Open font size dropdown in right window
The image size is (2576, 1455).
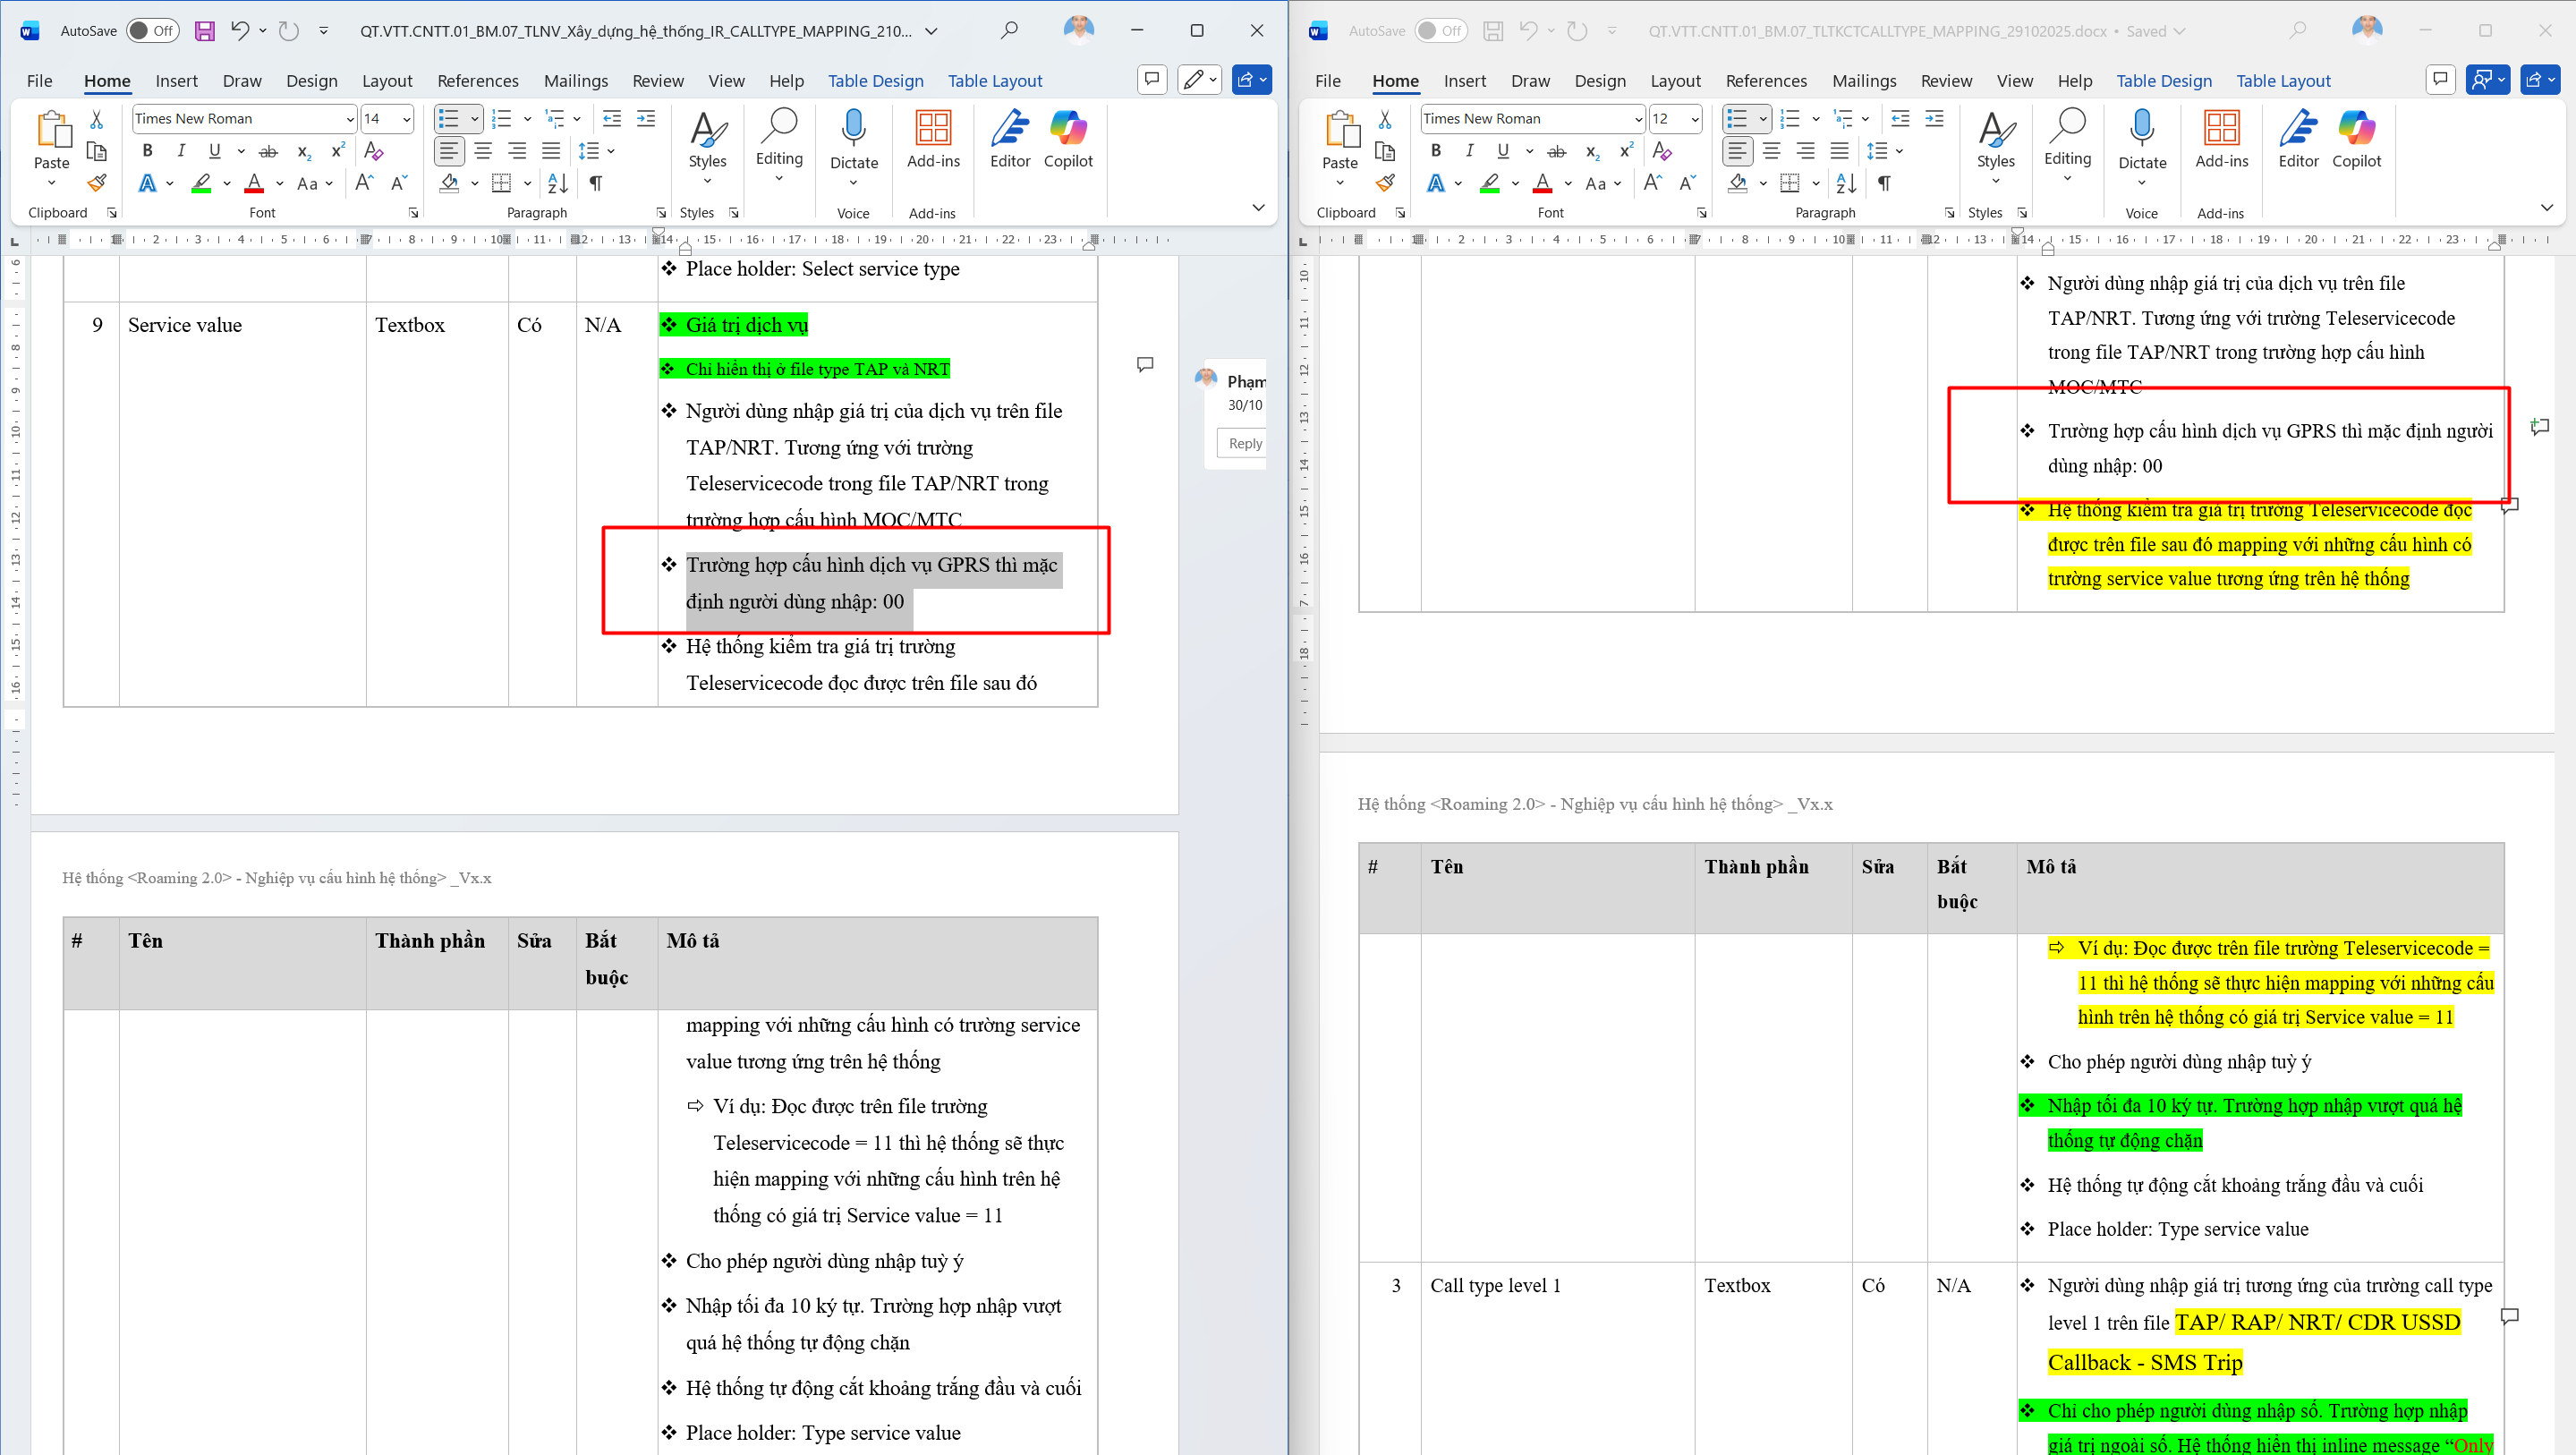coord(1694,119)
